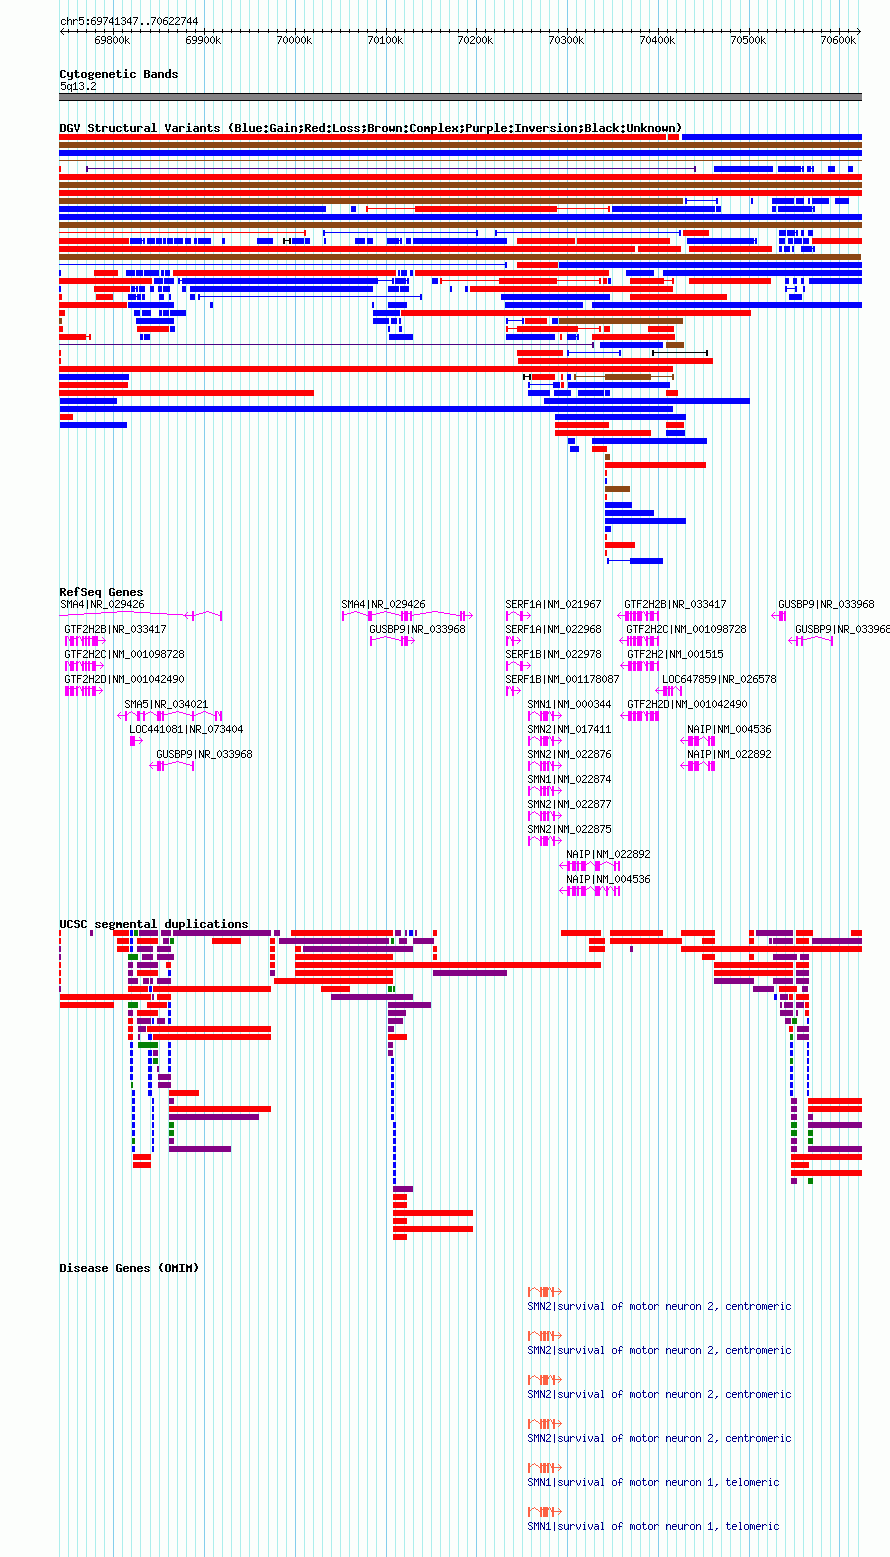Click the 70600k ruler tick label
The height and width of the screenshot is (1557, 890).
(838, 41)
